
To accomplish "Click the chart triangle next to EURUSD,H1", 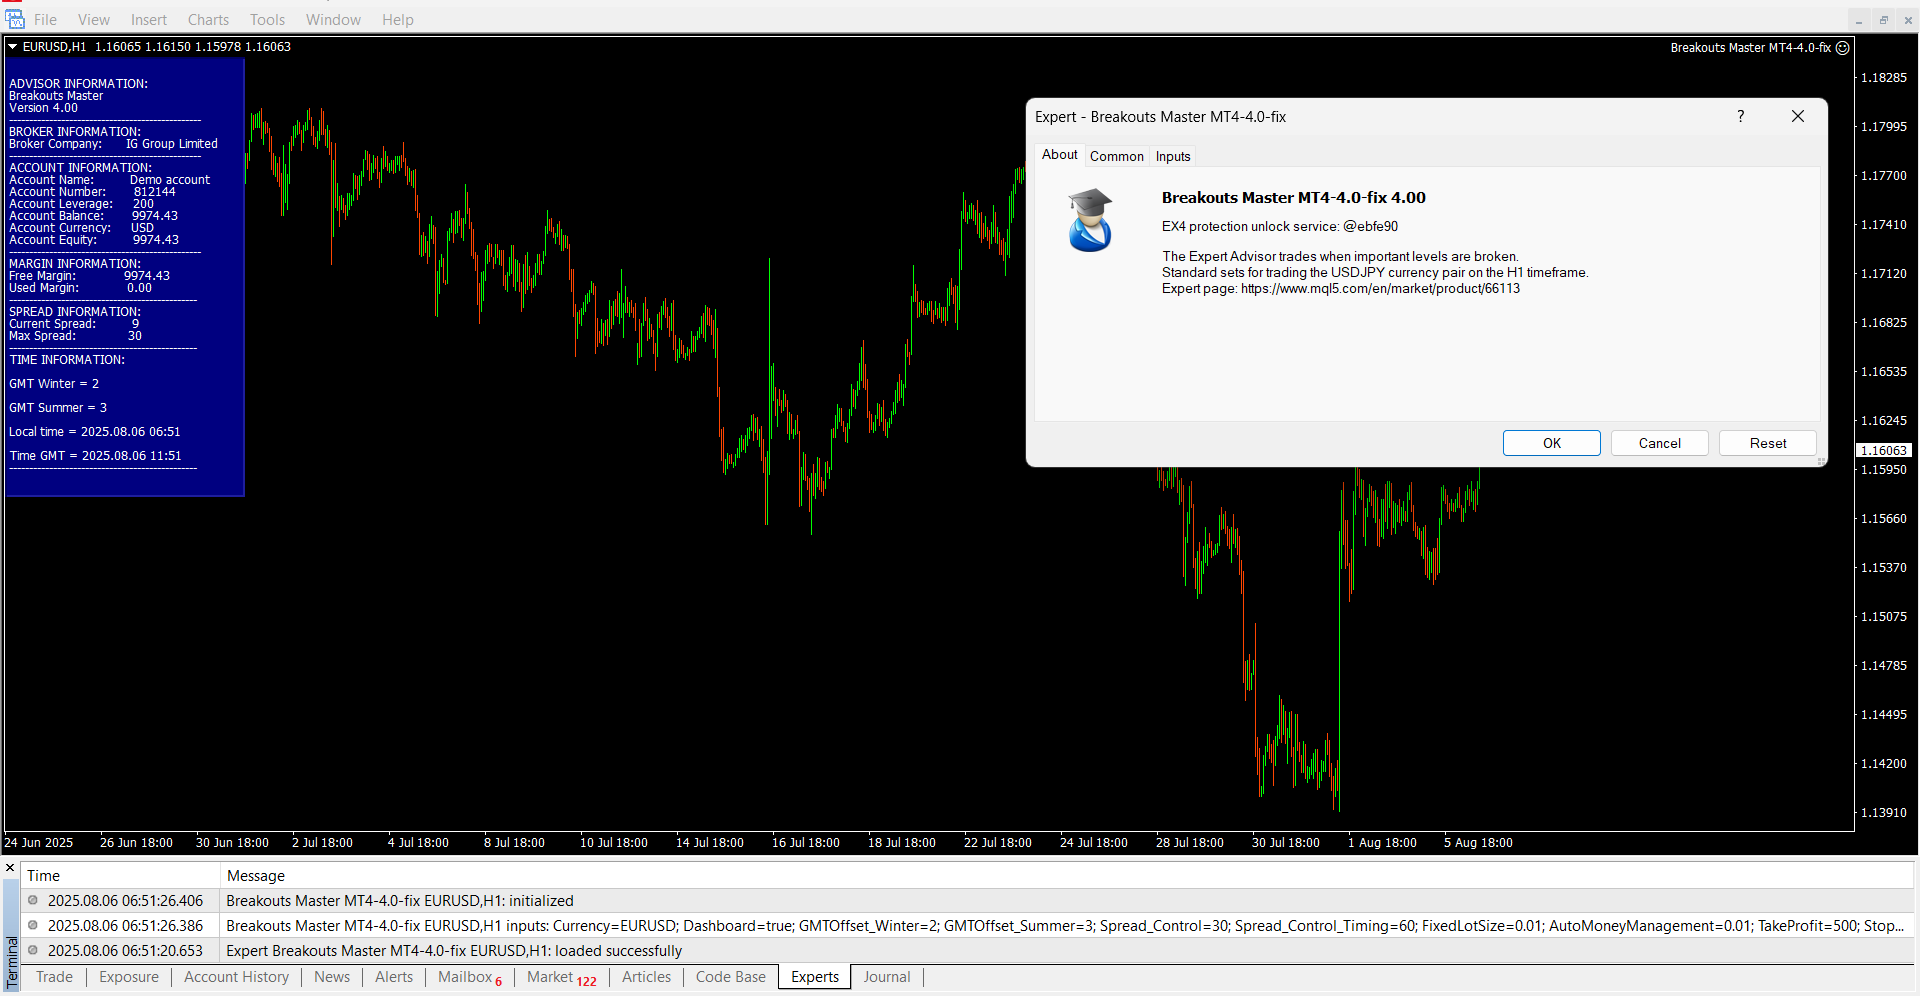I will (13, 47).
